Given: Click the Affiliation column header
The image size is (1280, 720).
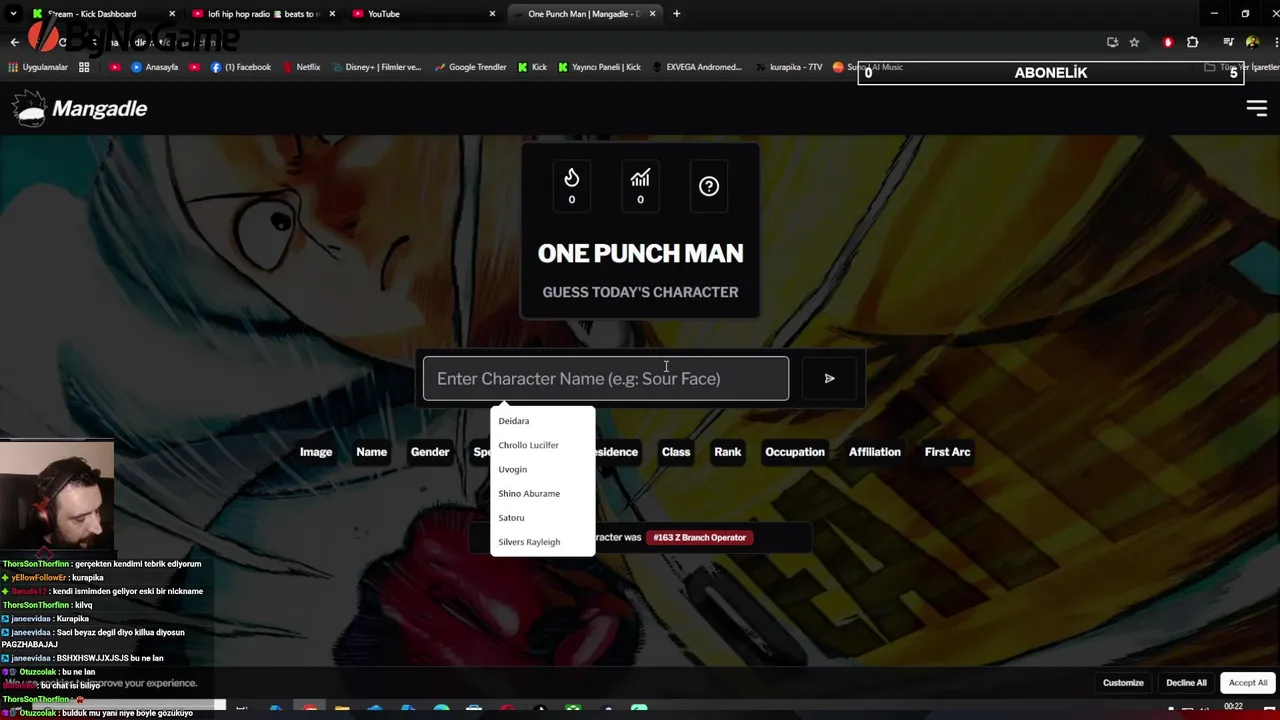Looking at the screenshot, I should click(875, 452).
